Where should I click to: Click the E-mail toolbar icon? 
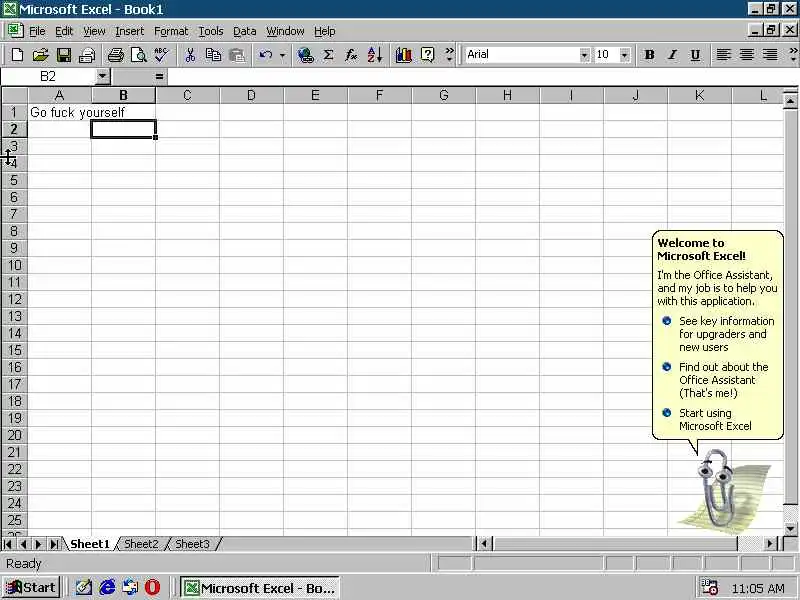tap(87, 55)
